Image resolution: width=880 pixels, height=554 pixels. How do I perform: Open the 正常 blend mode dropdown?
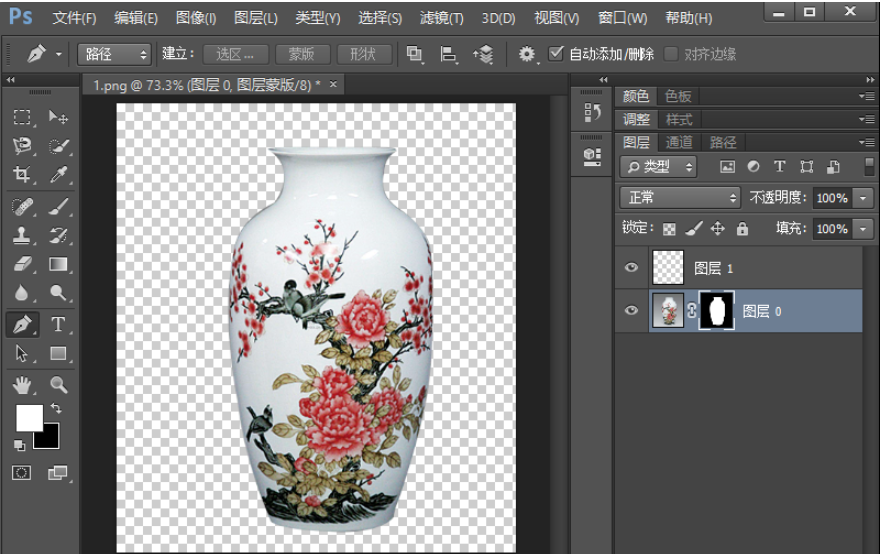click(x=679, y=198)
